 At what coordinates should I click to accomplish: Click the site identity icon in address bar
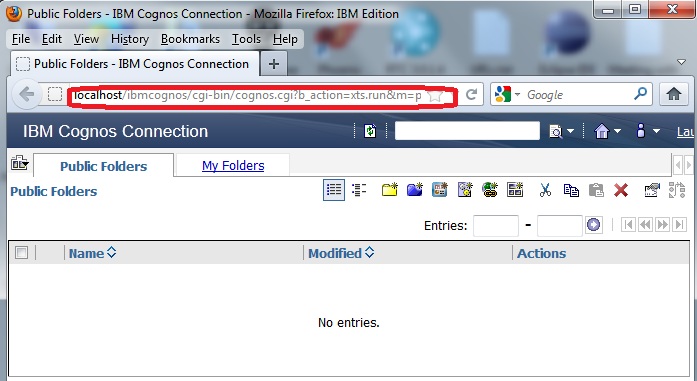point(55,94)
